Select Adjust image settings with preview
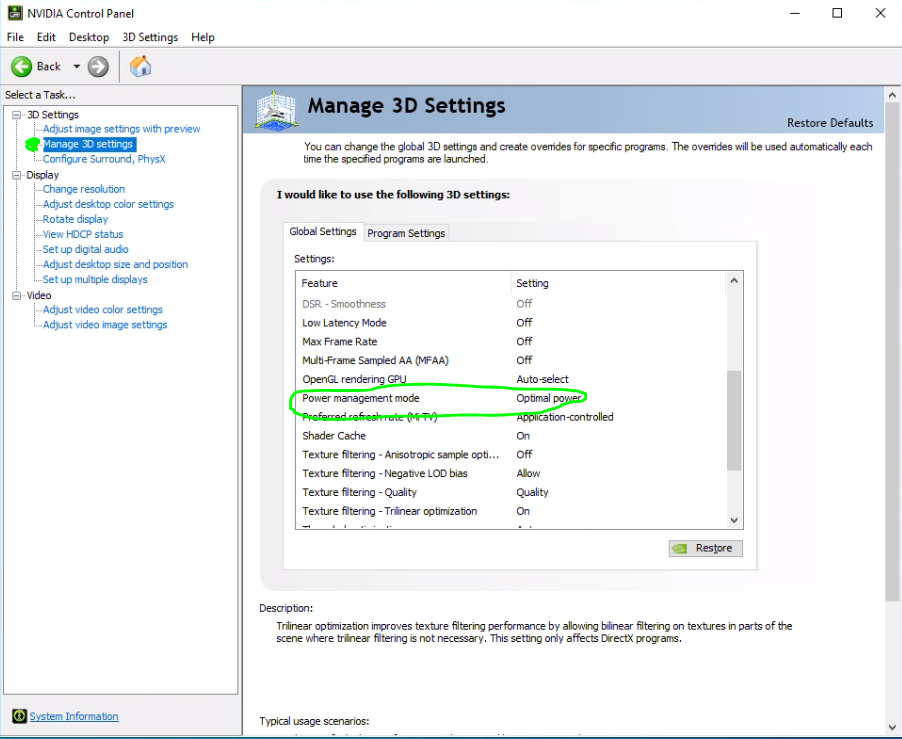The image size is (902, 739). 121,129
